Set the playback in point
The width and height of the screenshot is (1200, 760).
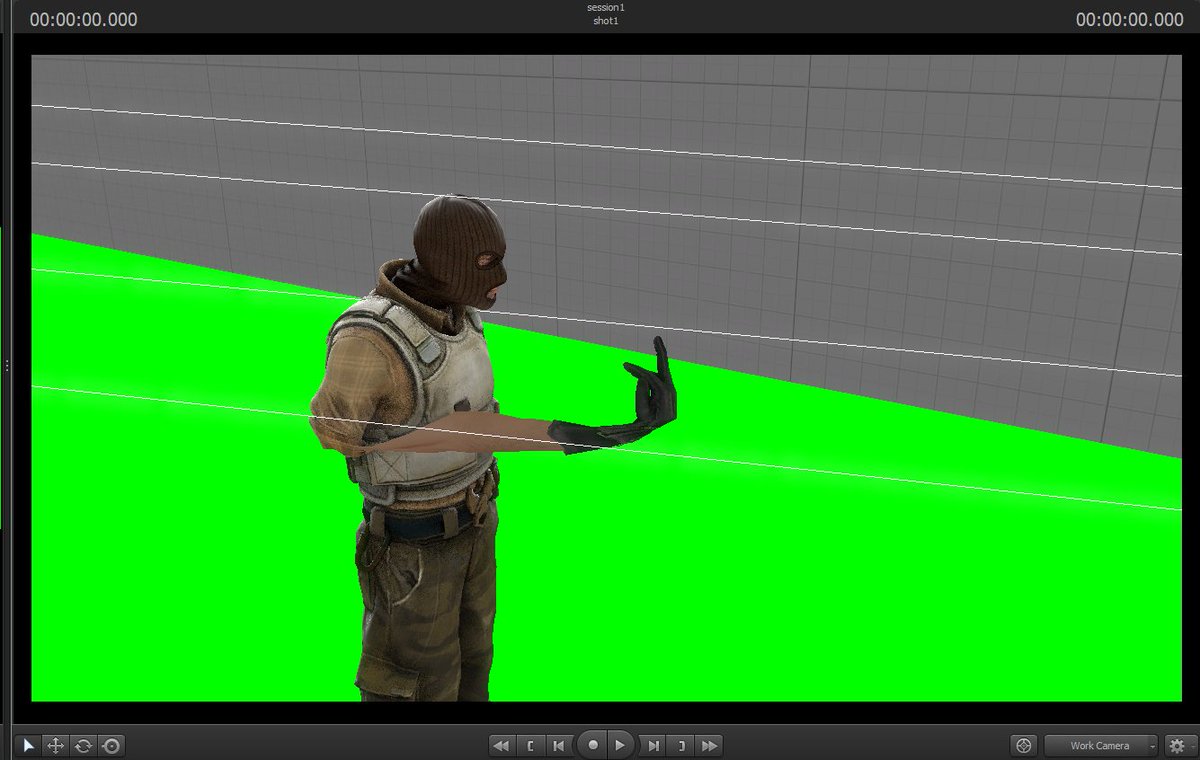click(x=530, y=745)
